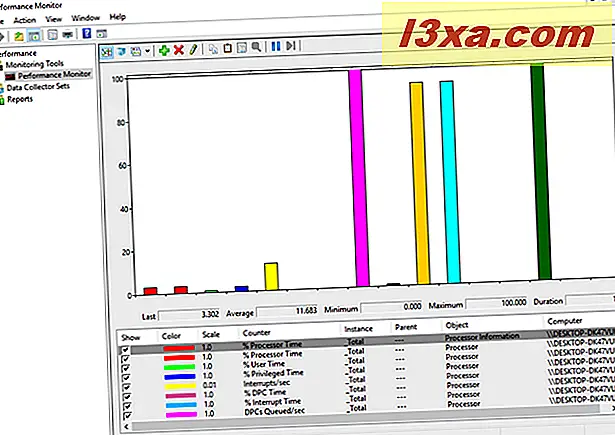Toggle the Highlight pencil icon
The image size is (615, 435).
point(193,49)
